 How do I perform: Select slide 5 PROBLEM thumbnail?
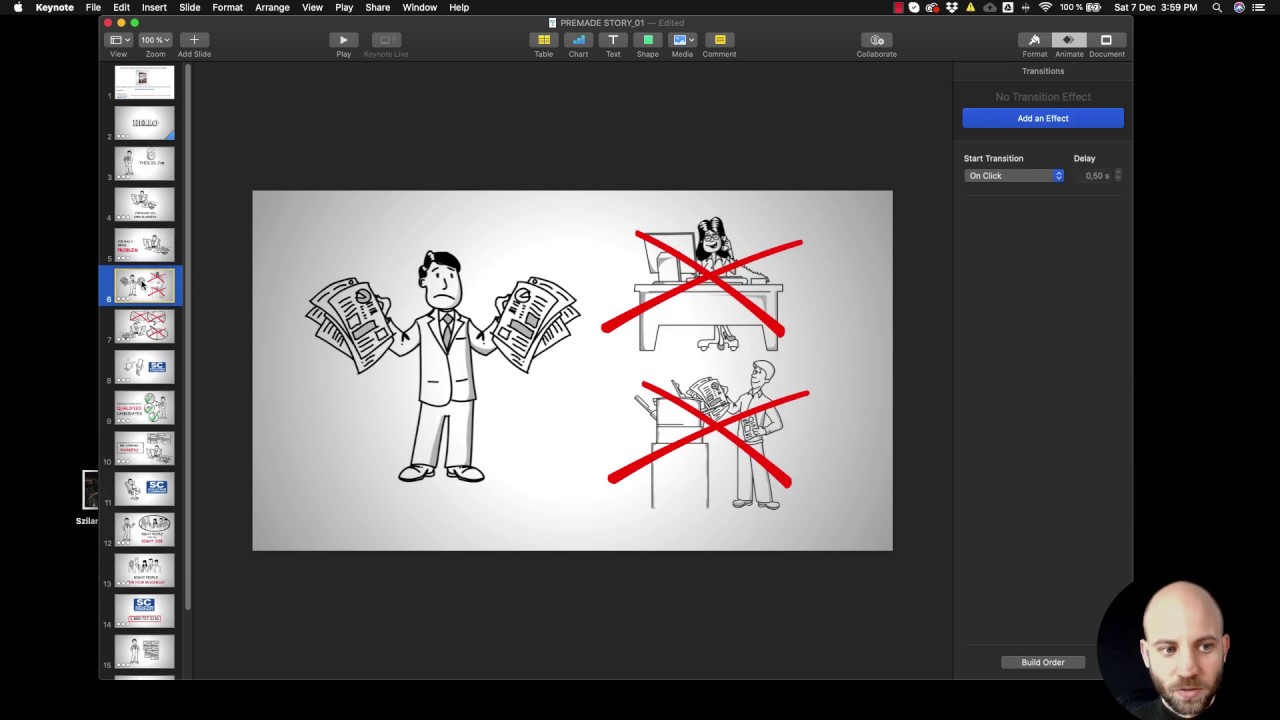point(144,245)
